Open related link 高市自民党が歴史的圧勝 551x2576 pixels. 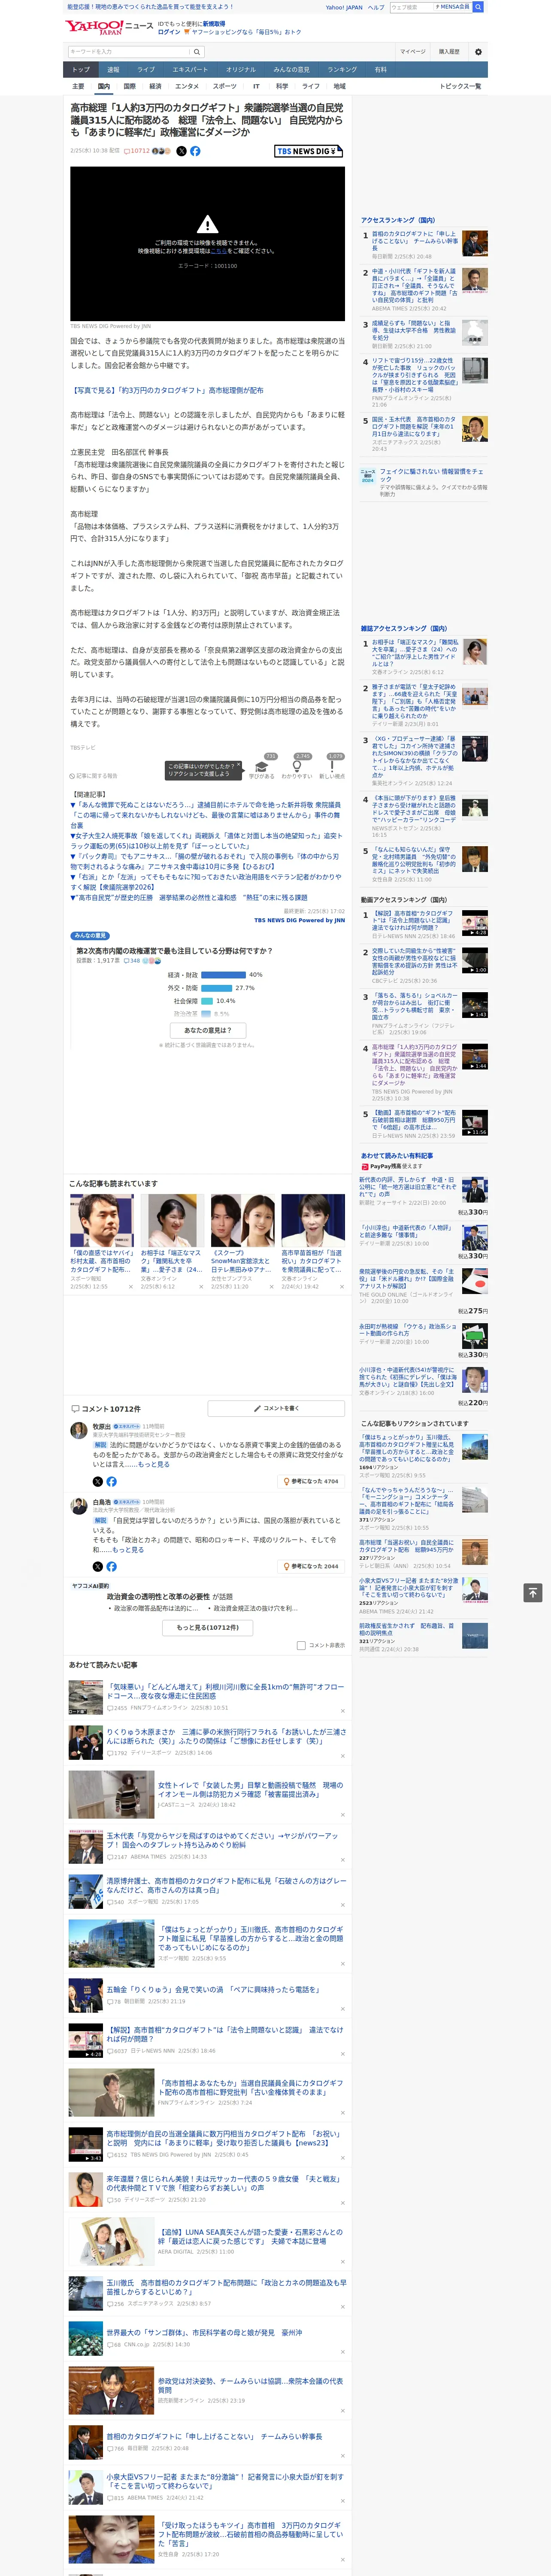[189, 898]
